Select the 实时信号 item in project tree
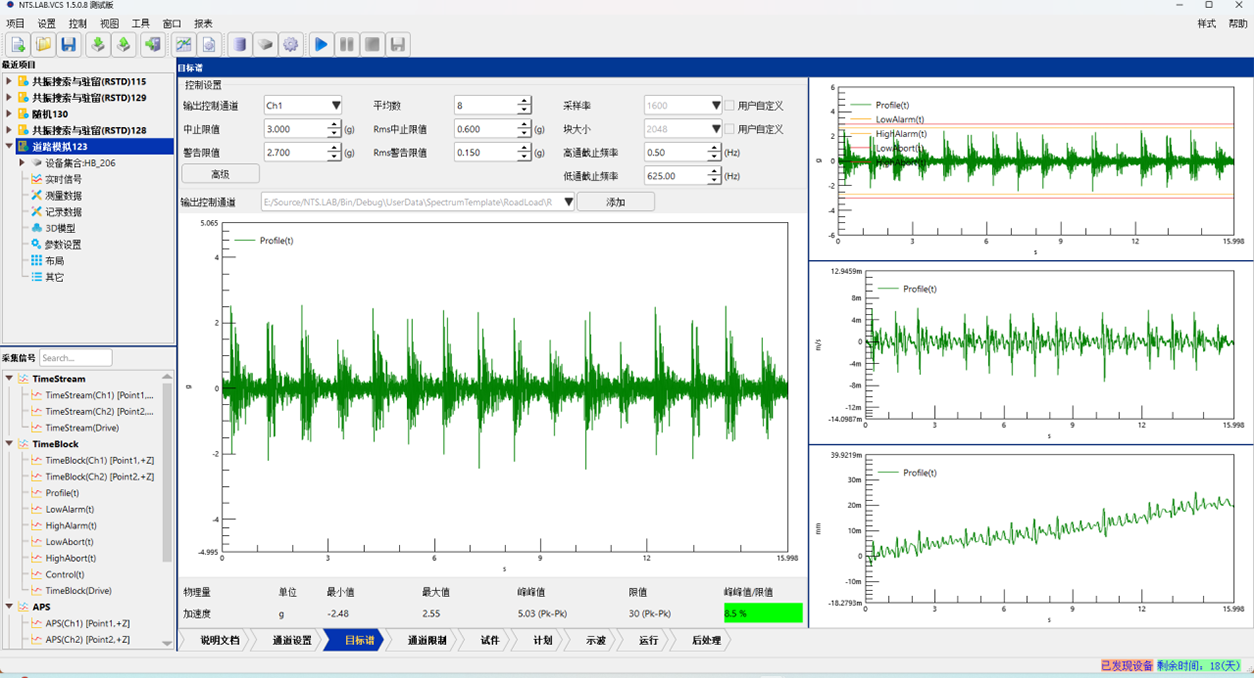Screen dimensions: 1254x678 point(63,179)
